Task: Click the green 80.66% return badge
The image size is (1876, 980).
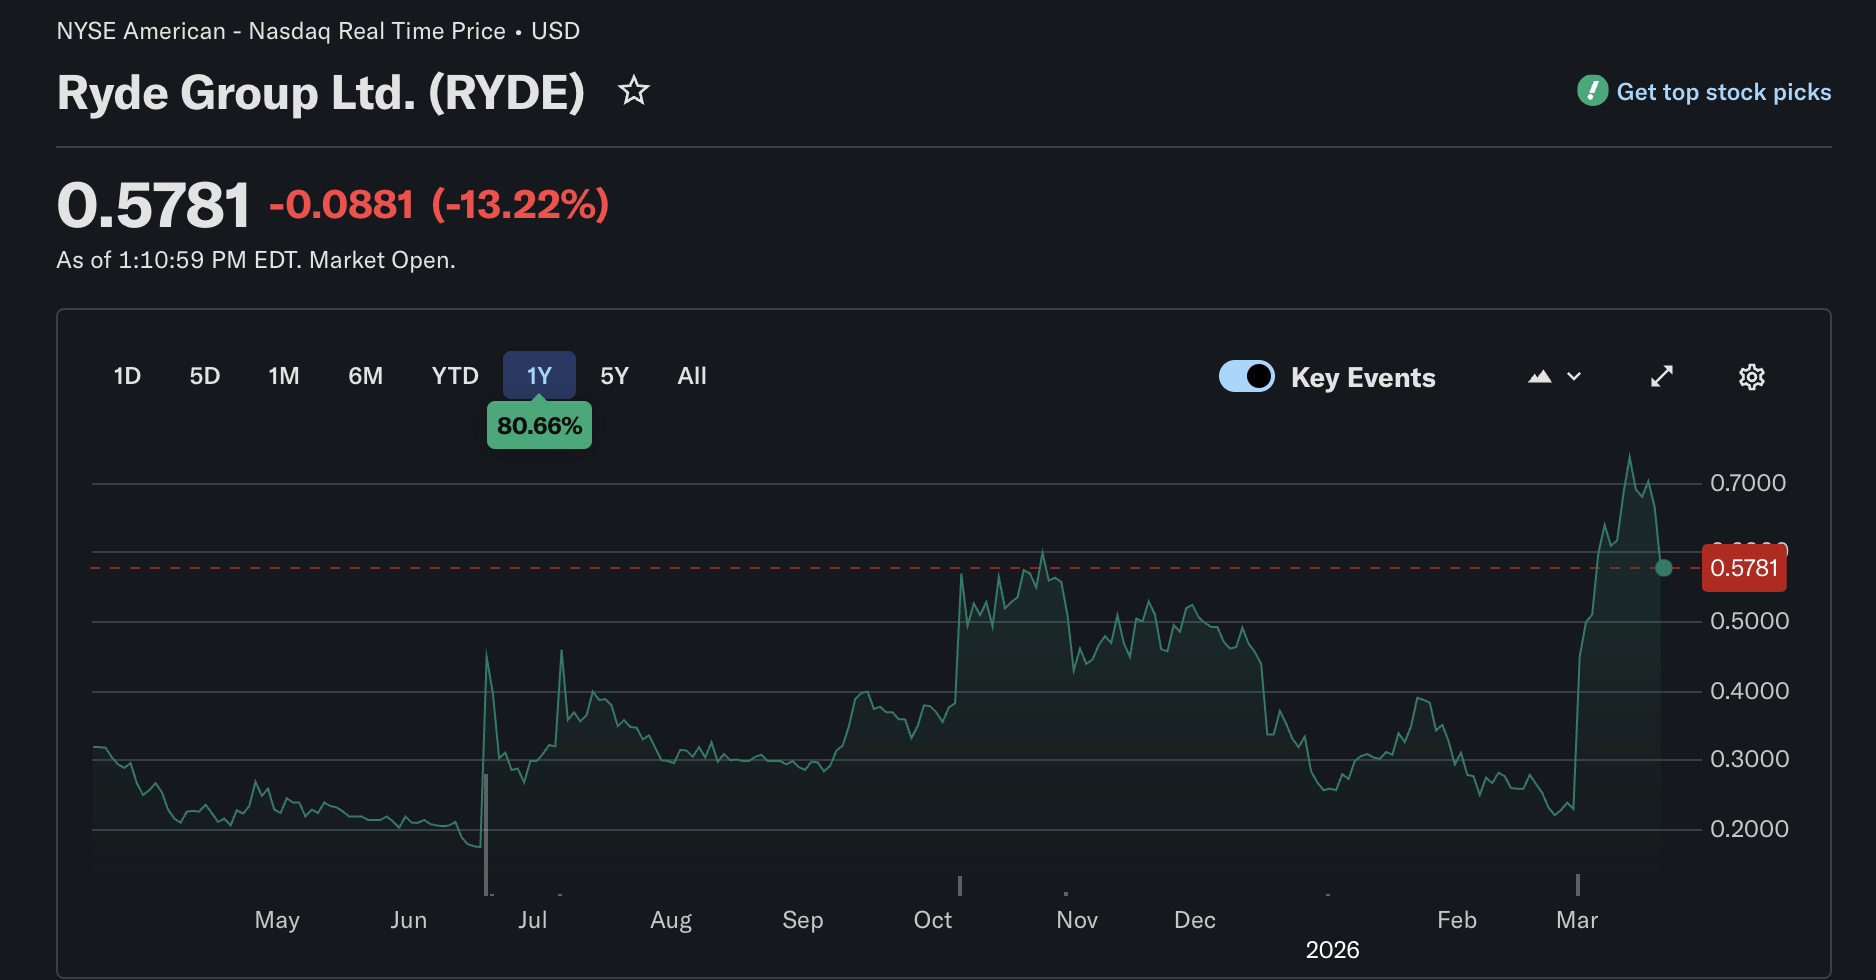Action: (x=539, y=424)
